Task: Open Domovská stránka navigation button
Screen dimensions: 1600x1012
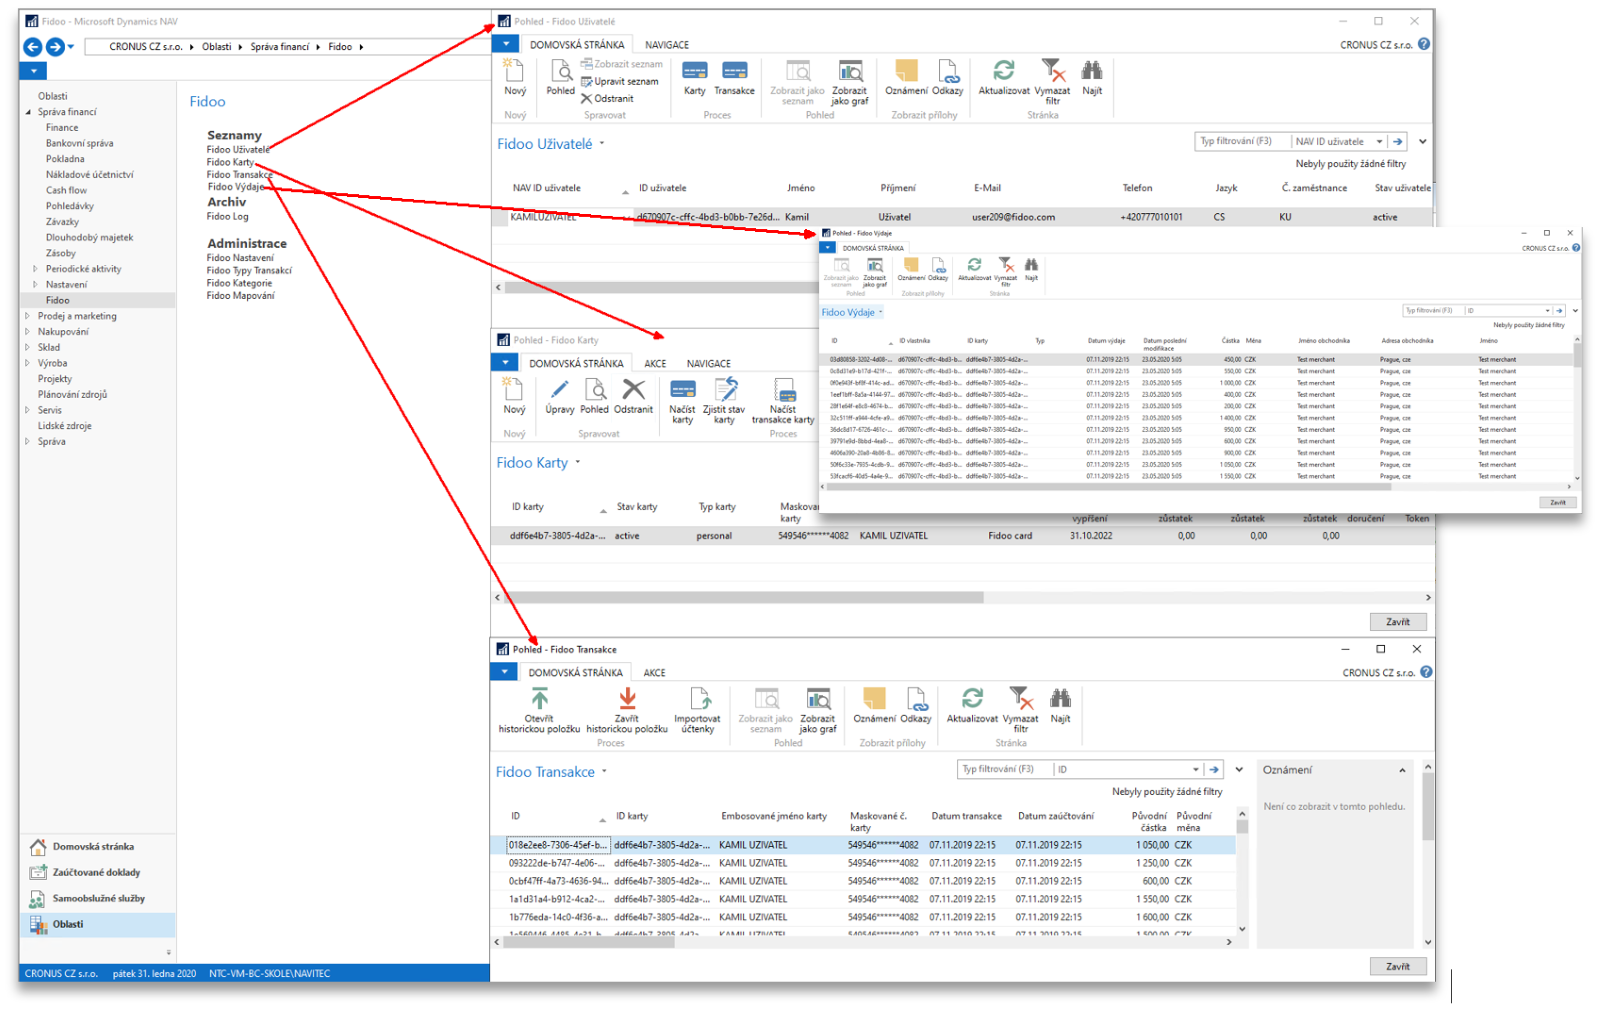Action: (97, 847)
